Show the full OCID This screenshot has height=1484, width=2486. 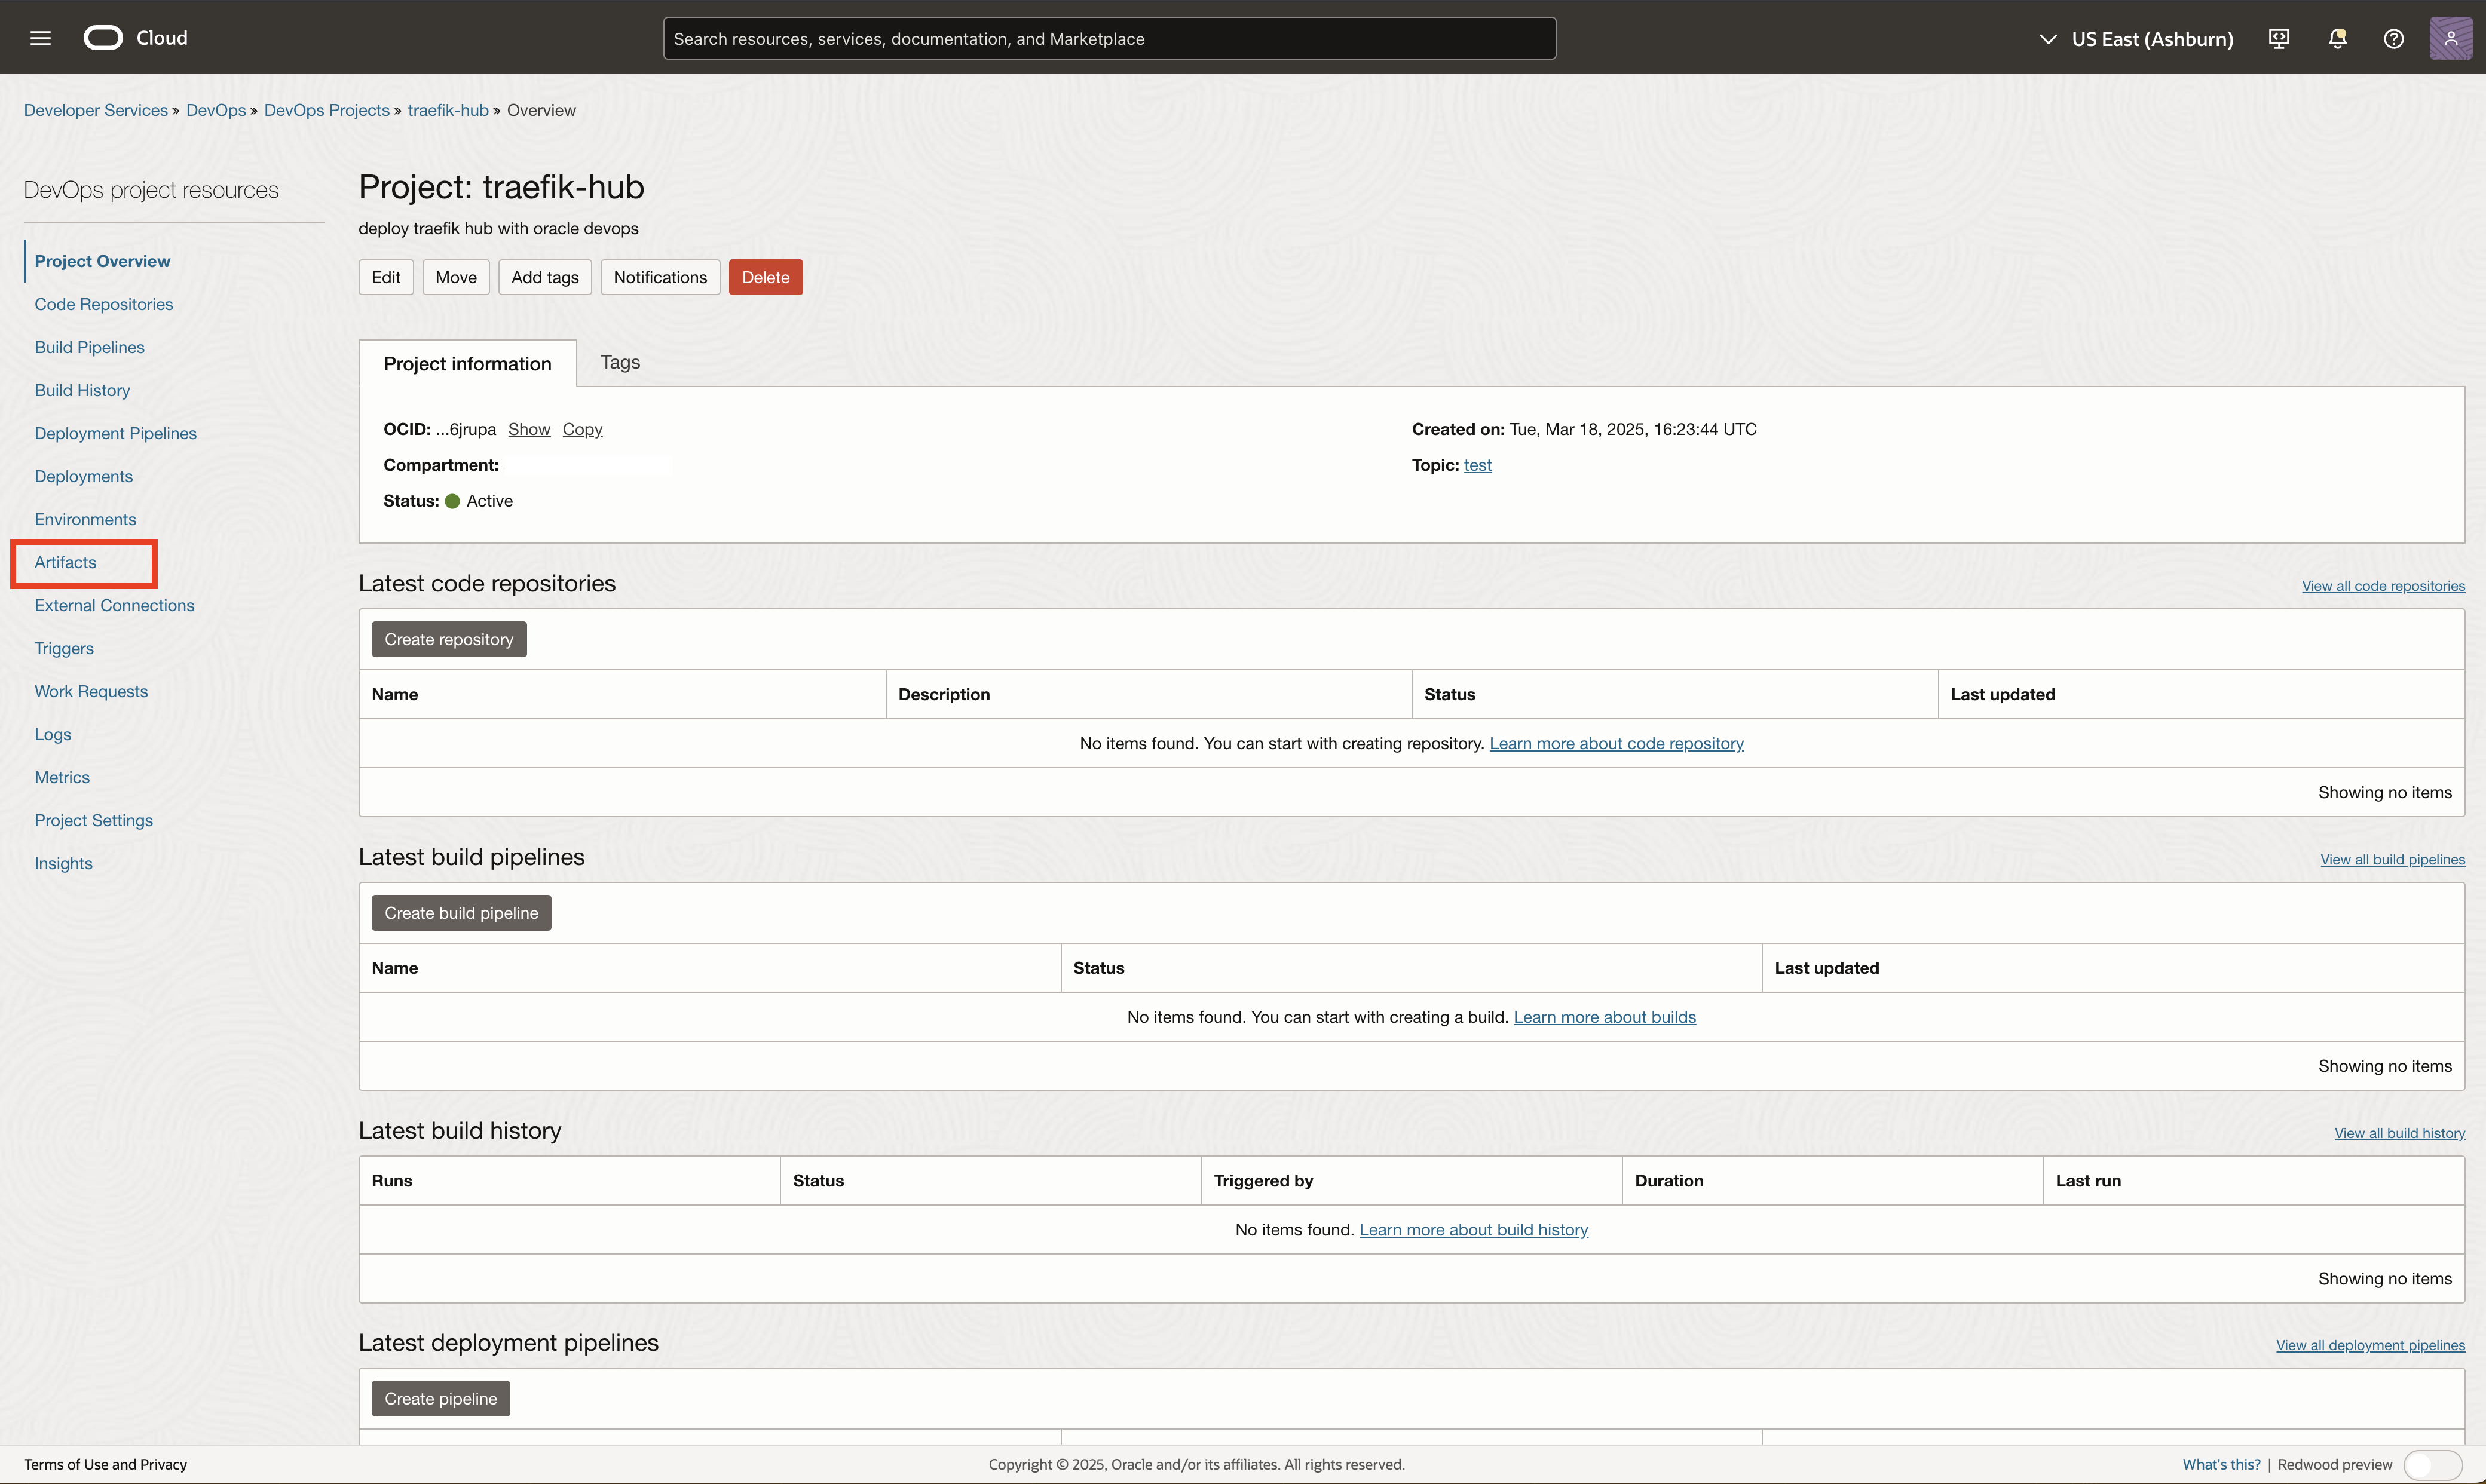[529, 429]
